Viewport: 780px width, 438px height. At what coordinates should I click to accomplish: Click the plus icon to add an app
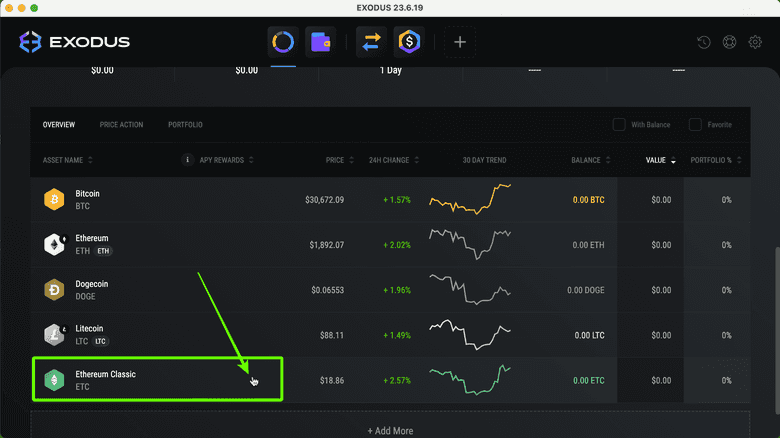coord(460,42)
